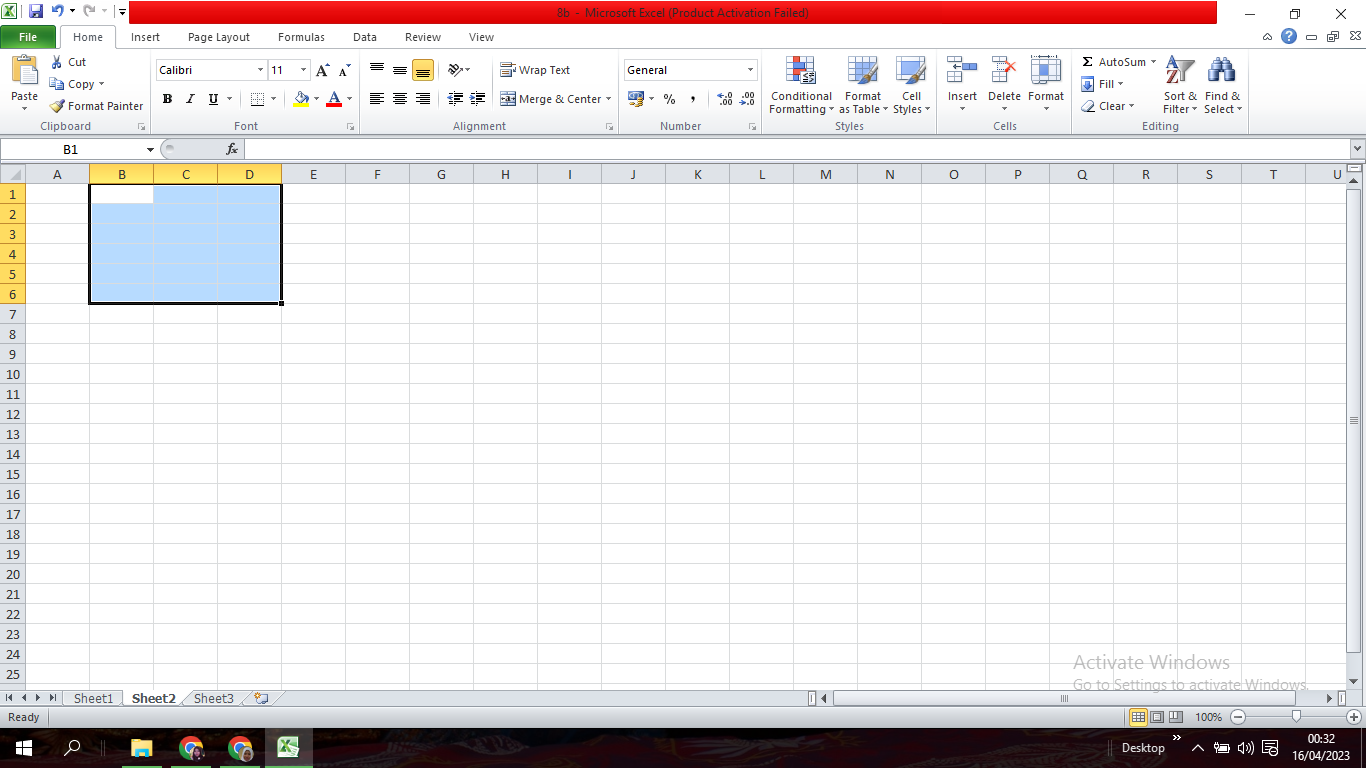Click the Insert cells icon
1366x768 pixels.
(x=962, y=70)
